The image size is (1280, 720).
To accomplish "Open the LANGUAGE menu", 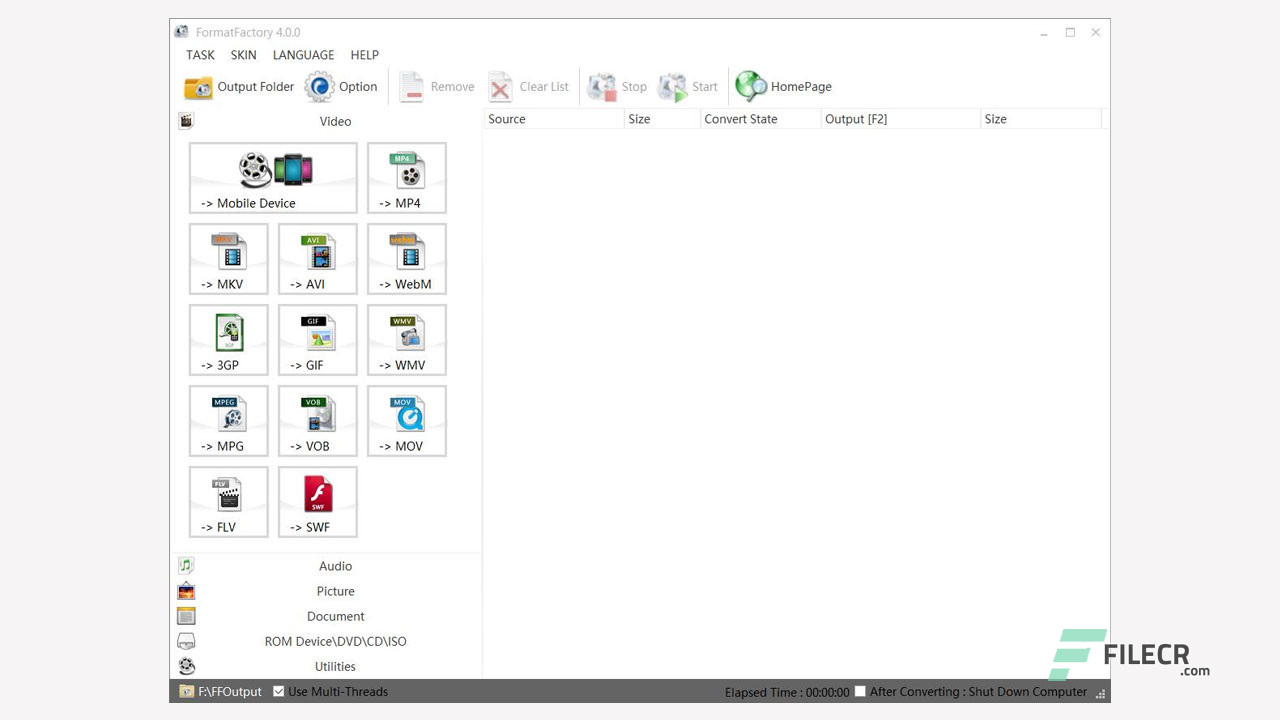I will [303, 55].
